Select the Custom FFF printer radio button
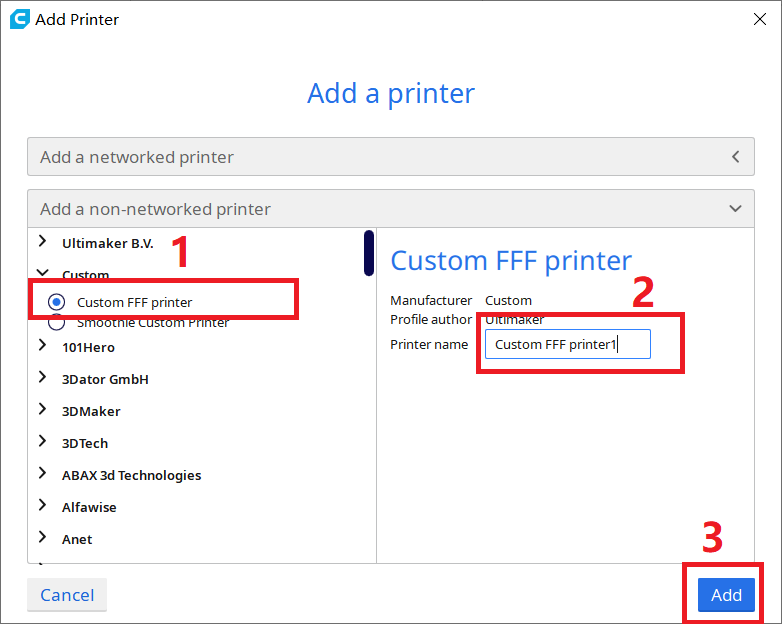The image size is (782, 624). (x=56, y=302)
